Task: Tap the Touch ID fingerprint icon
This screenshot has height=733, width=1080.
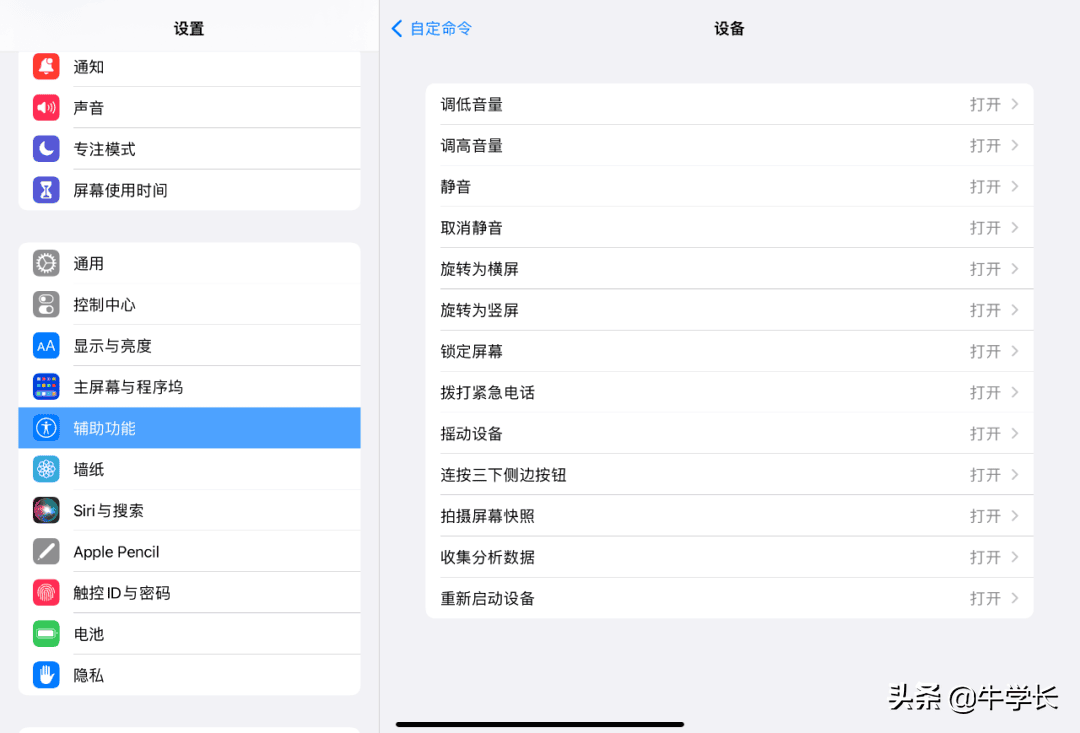Action: 46,593
